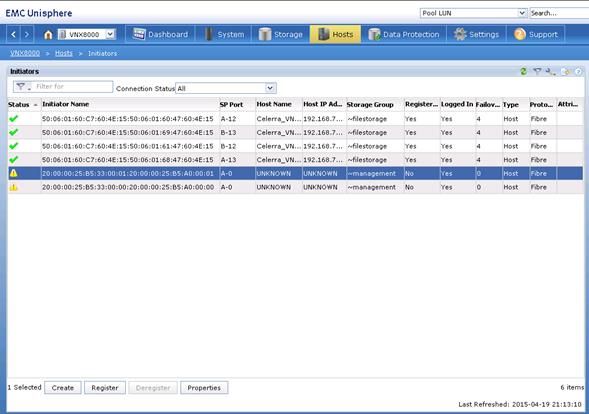
Task: Click the refresh icon in Initiators panel
Action: (523, 71)
